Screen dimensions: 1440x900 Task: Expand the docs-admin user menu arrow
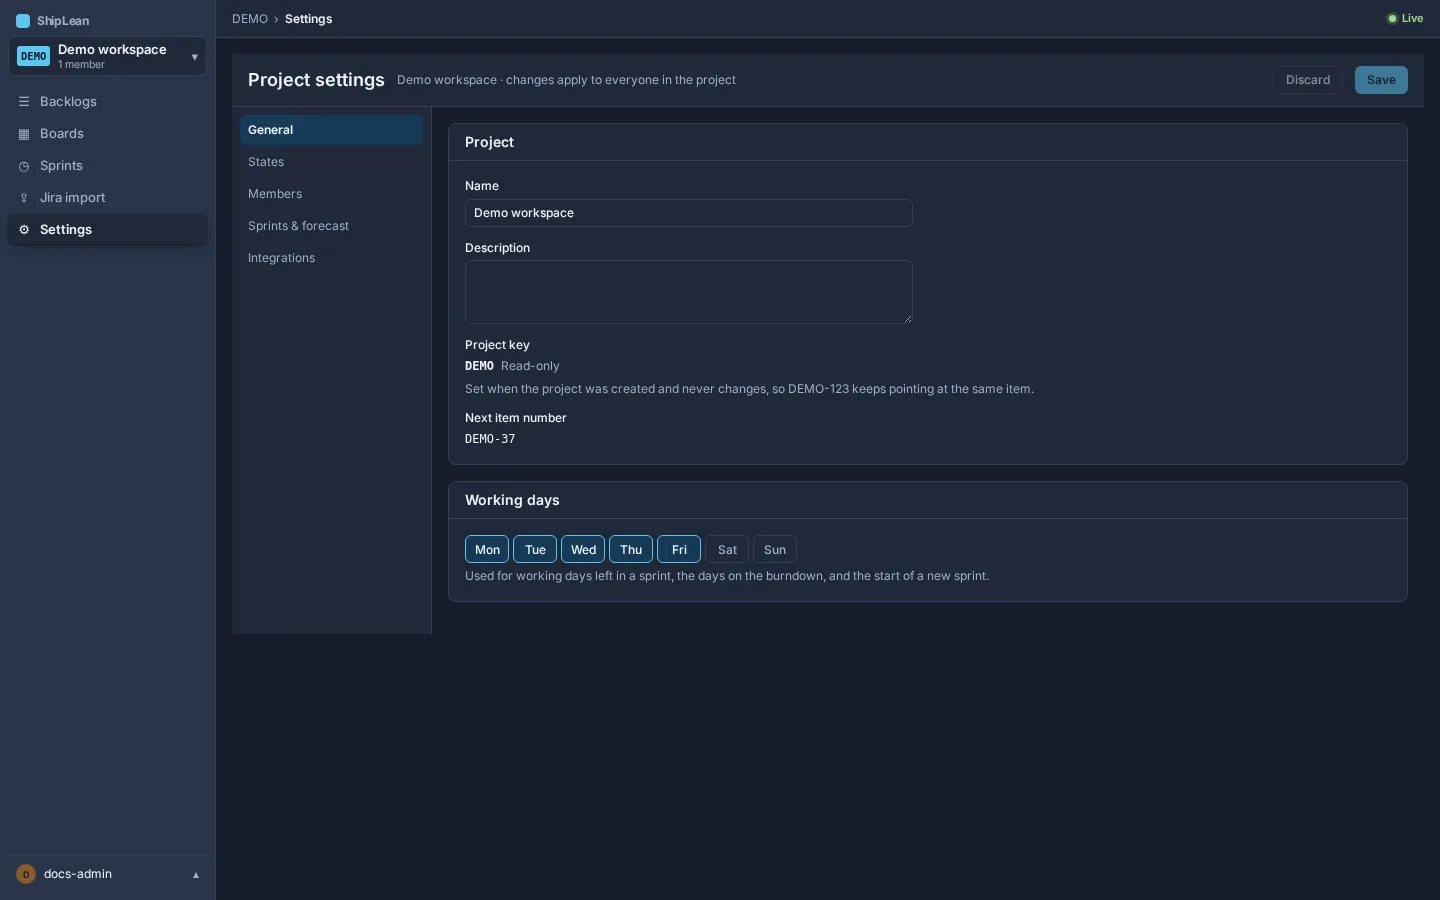click(196, 875)
